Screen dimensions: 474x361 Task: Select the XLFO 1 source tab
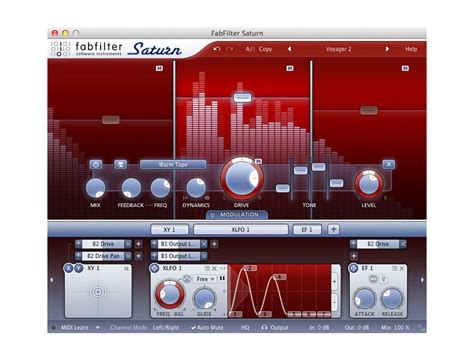(241, 229)
